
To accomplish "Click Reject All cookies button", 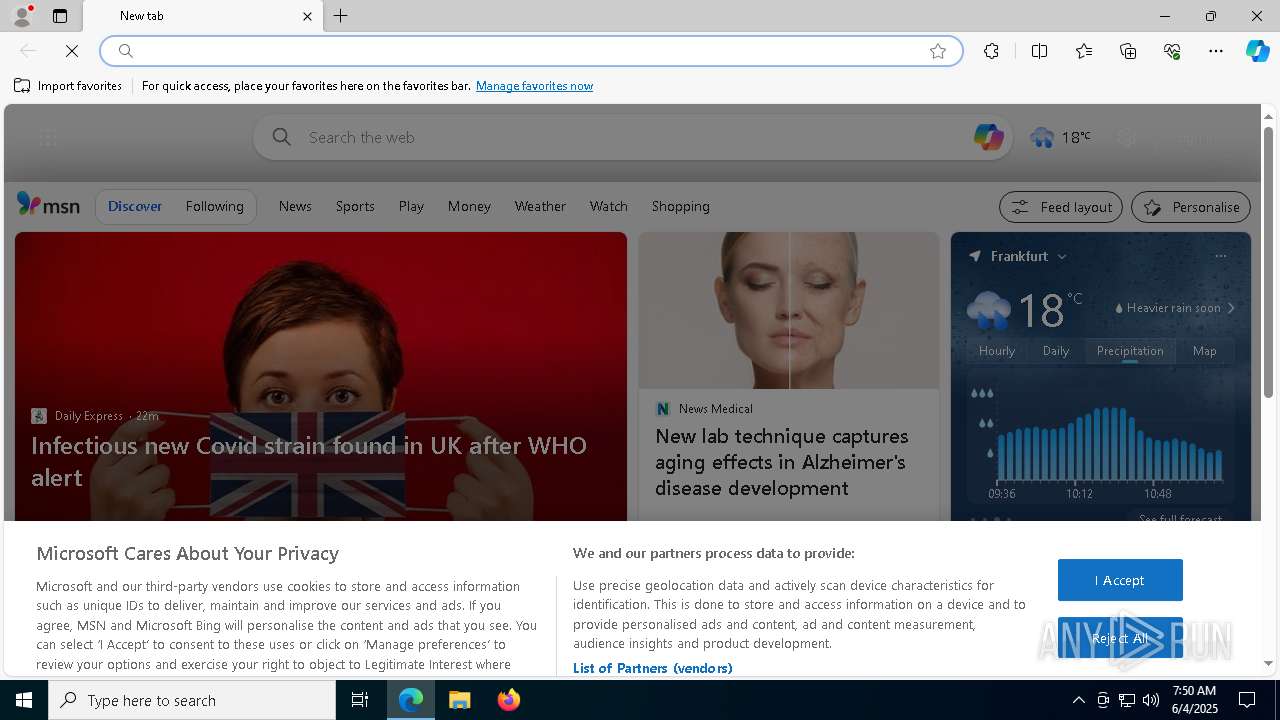I will point(1120,638).
